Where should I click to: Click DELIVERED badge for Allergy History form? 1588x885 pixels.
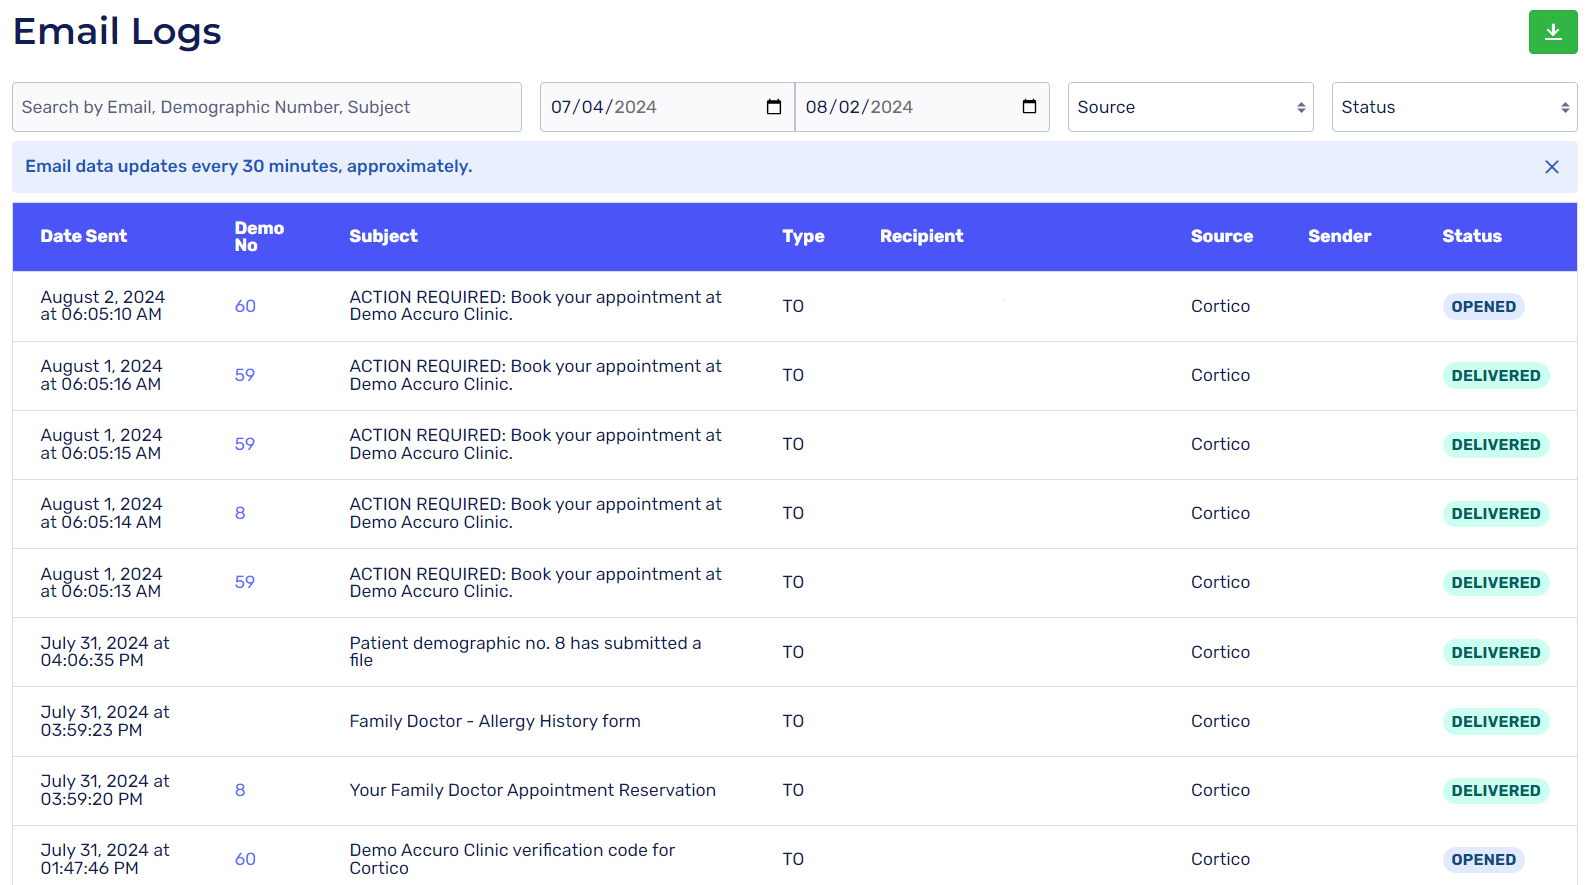click(1495, 722)
